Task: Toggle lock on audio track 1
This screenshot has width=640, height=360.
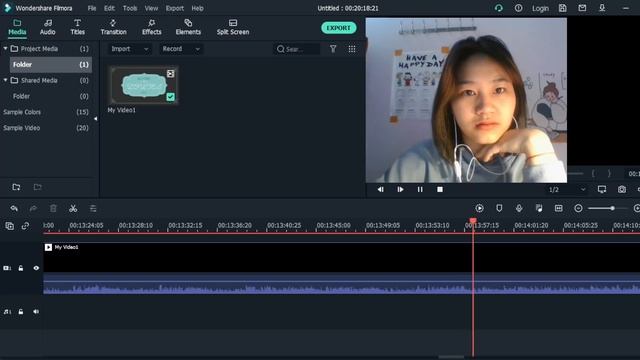Action: (x=21, y=312)
